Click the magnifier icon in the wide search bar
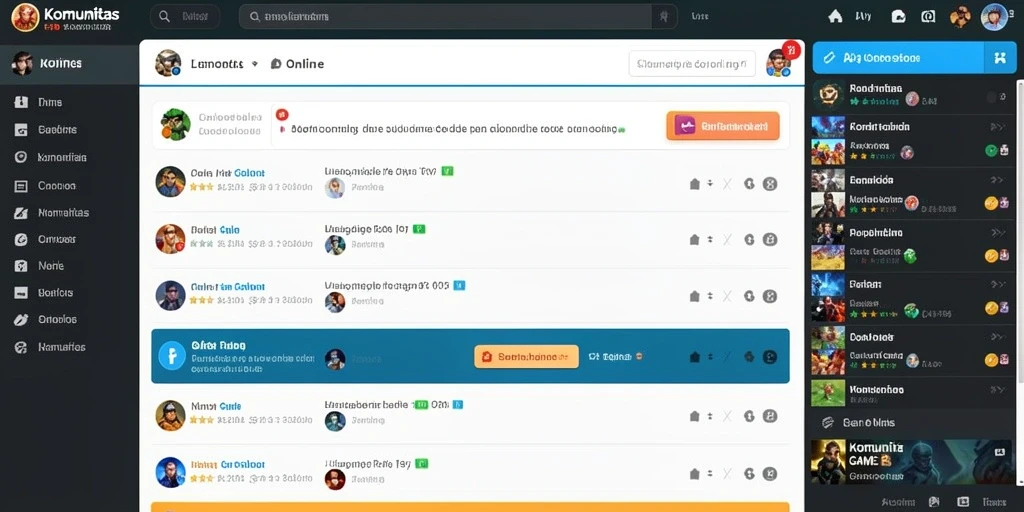 coord(255,16)
